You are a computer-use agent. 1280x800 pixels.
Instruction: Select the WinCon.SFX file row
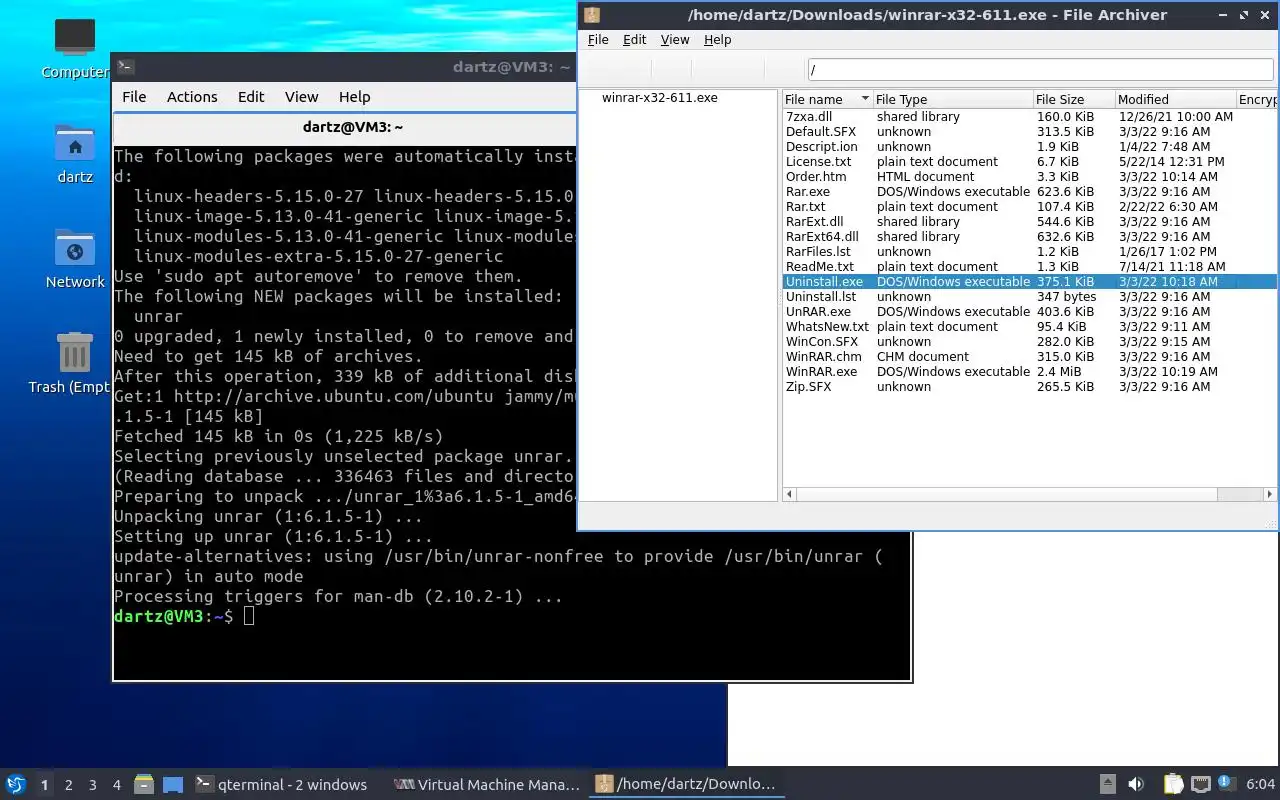(1030, 342)
